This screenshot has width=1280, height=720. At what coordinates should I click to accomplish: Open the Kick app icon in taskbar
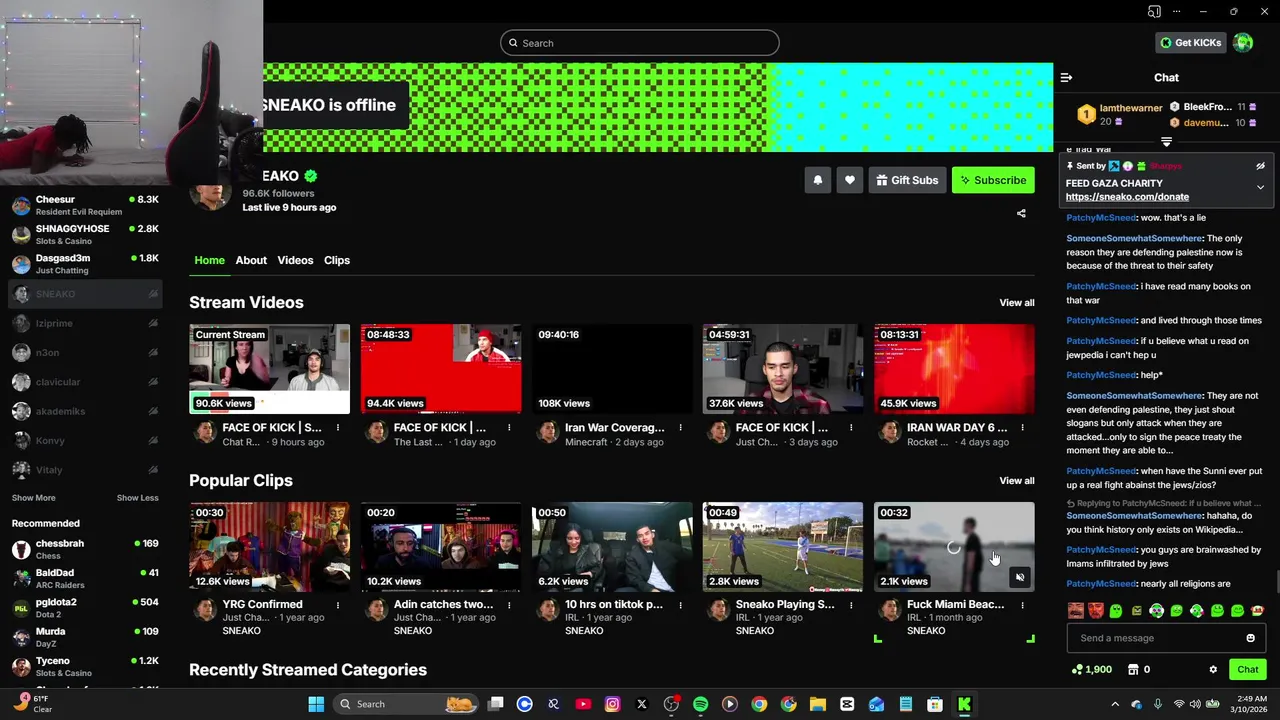pyautogui.click(x=964, y=704)
